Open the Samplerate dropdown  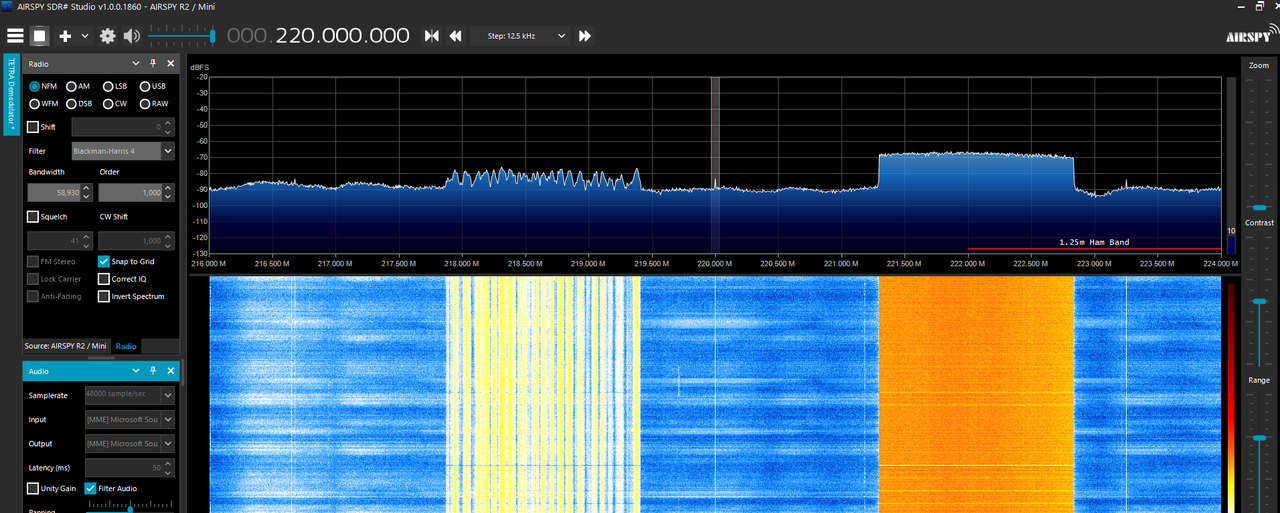(129, 395)
